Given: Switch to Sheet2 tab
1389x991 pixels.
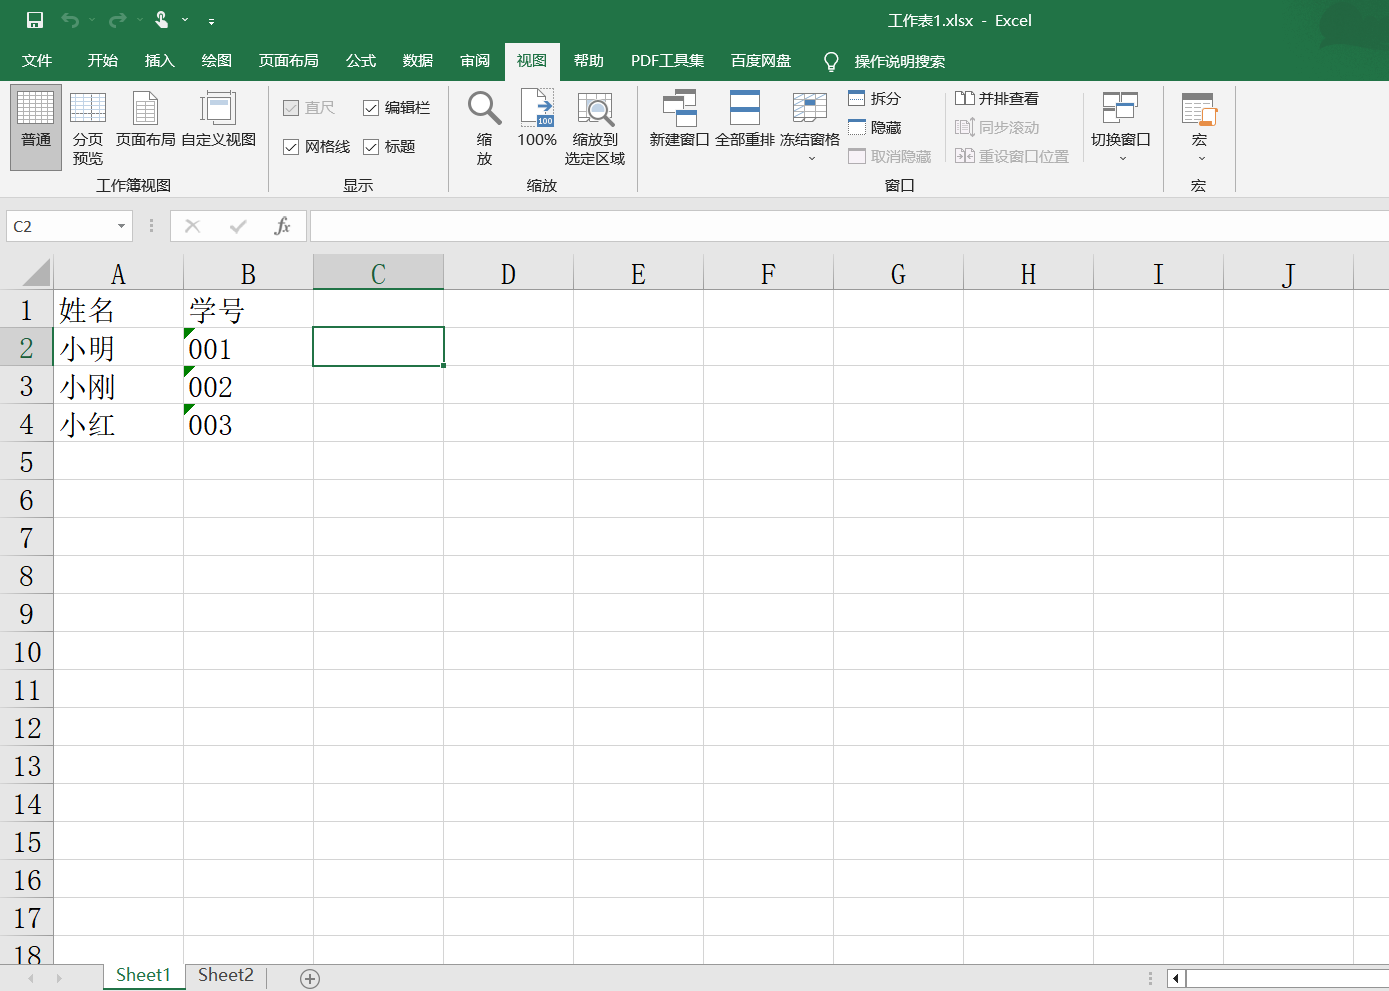Looking at the screenshot, I should pyautogui.click(x=226, y=976).
